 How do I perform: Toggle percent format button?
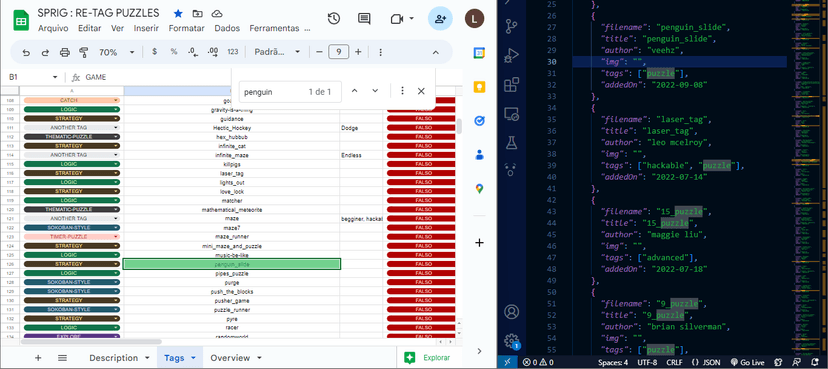[x=174, y=52]
